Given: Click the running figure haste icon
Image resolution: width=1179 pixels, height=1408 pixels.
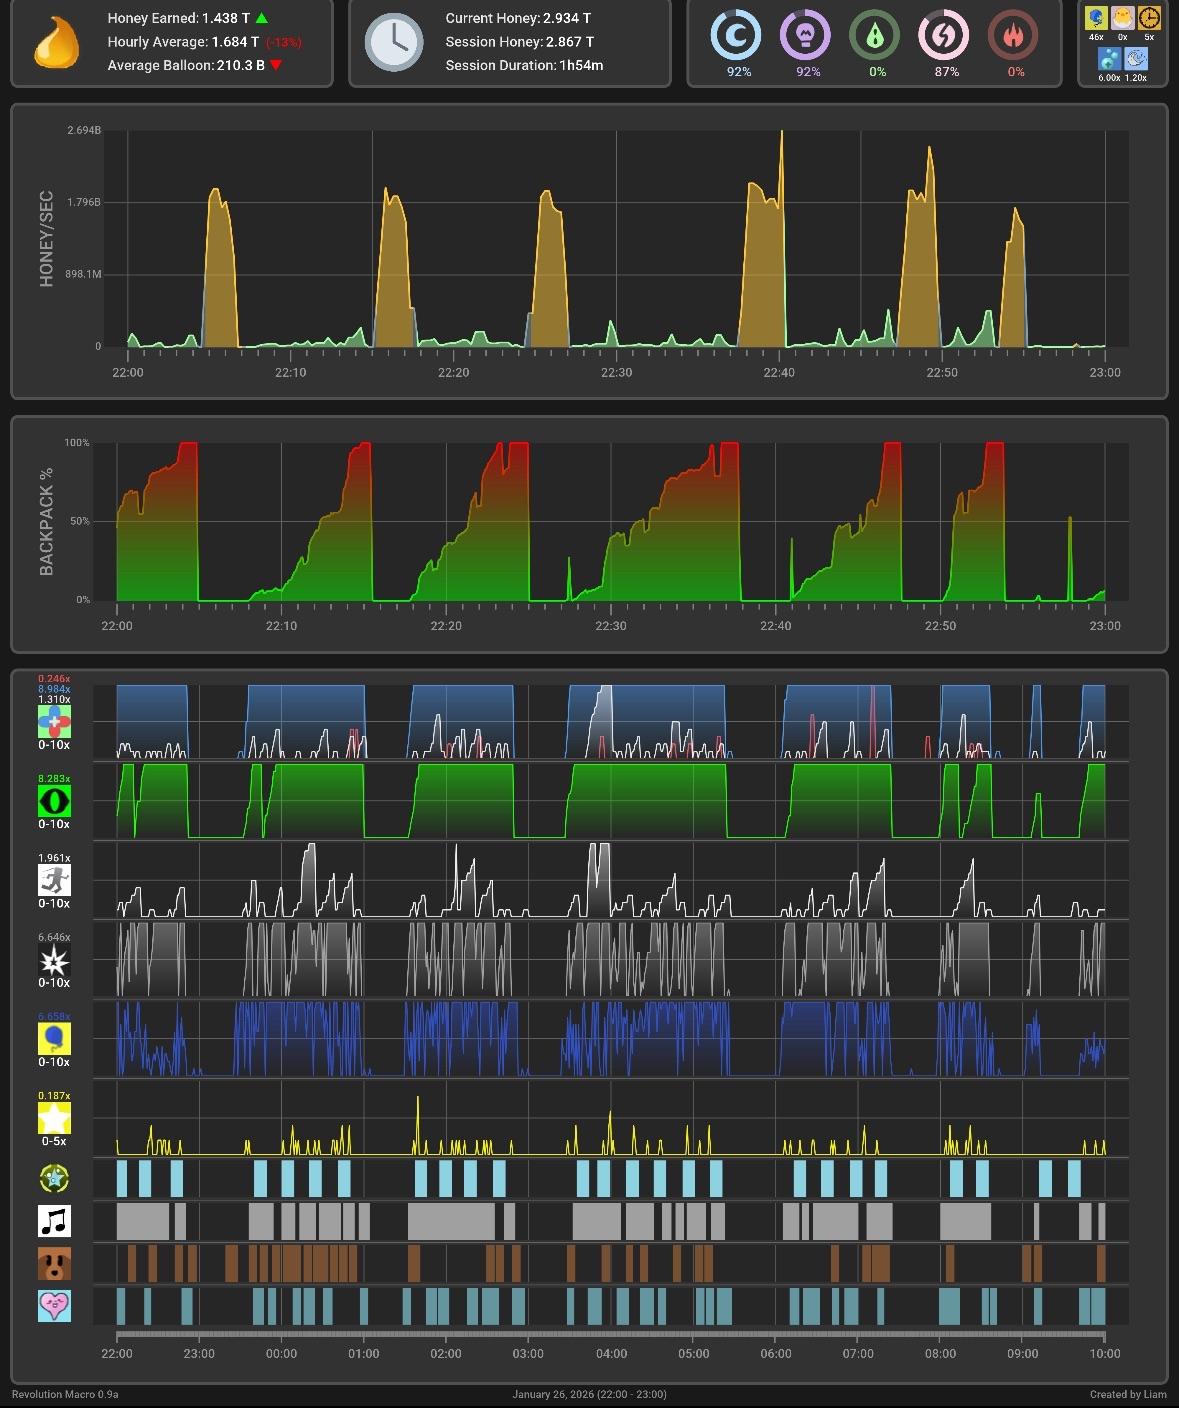Looking at the screenshot, I should coord(54,880).
